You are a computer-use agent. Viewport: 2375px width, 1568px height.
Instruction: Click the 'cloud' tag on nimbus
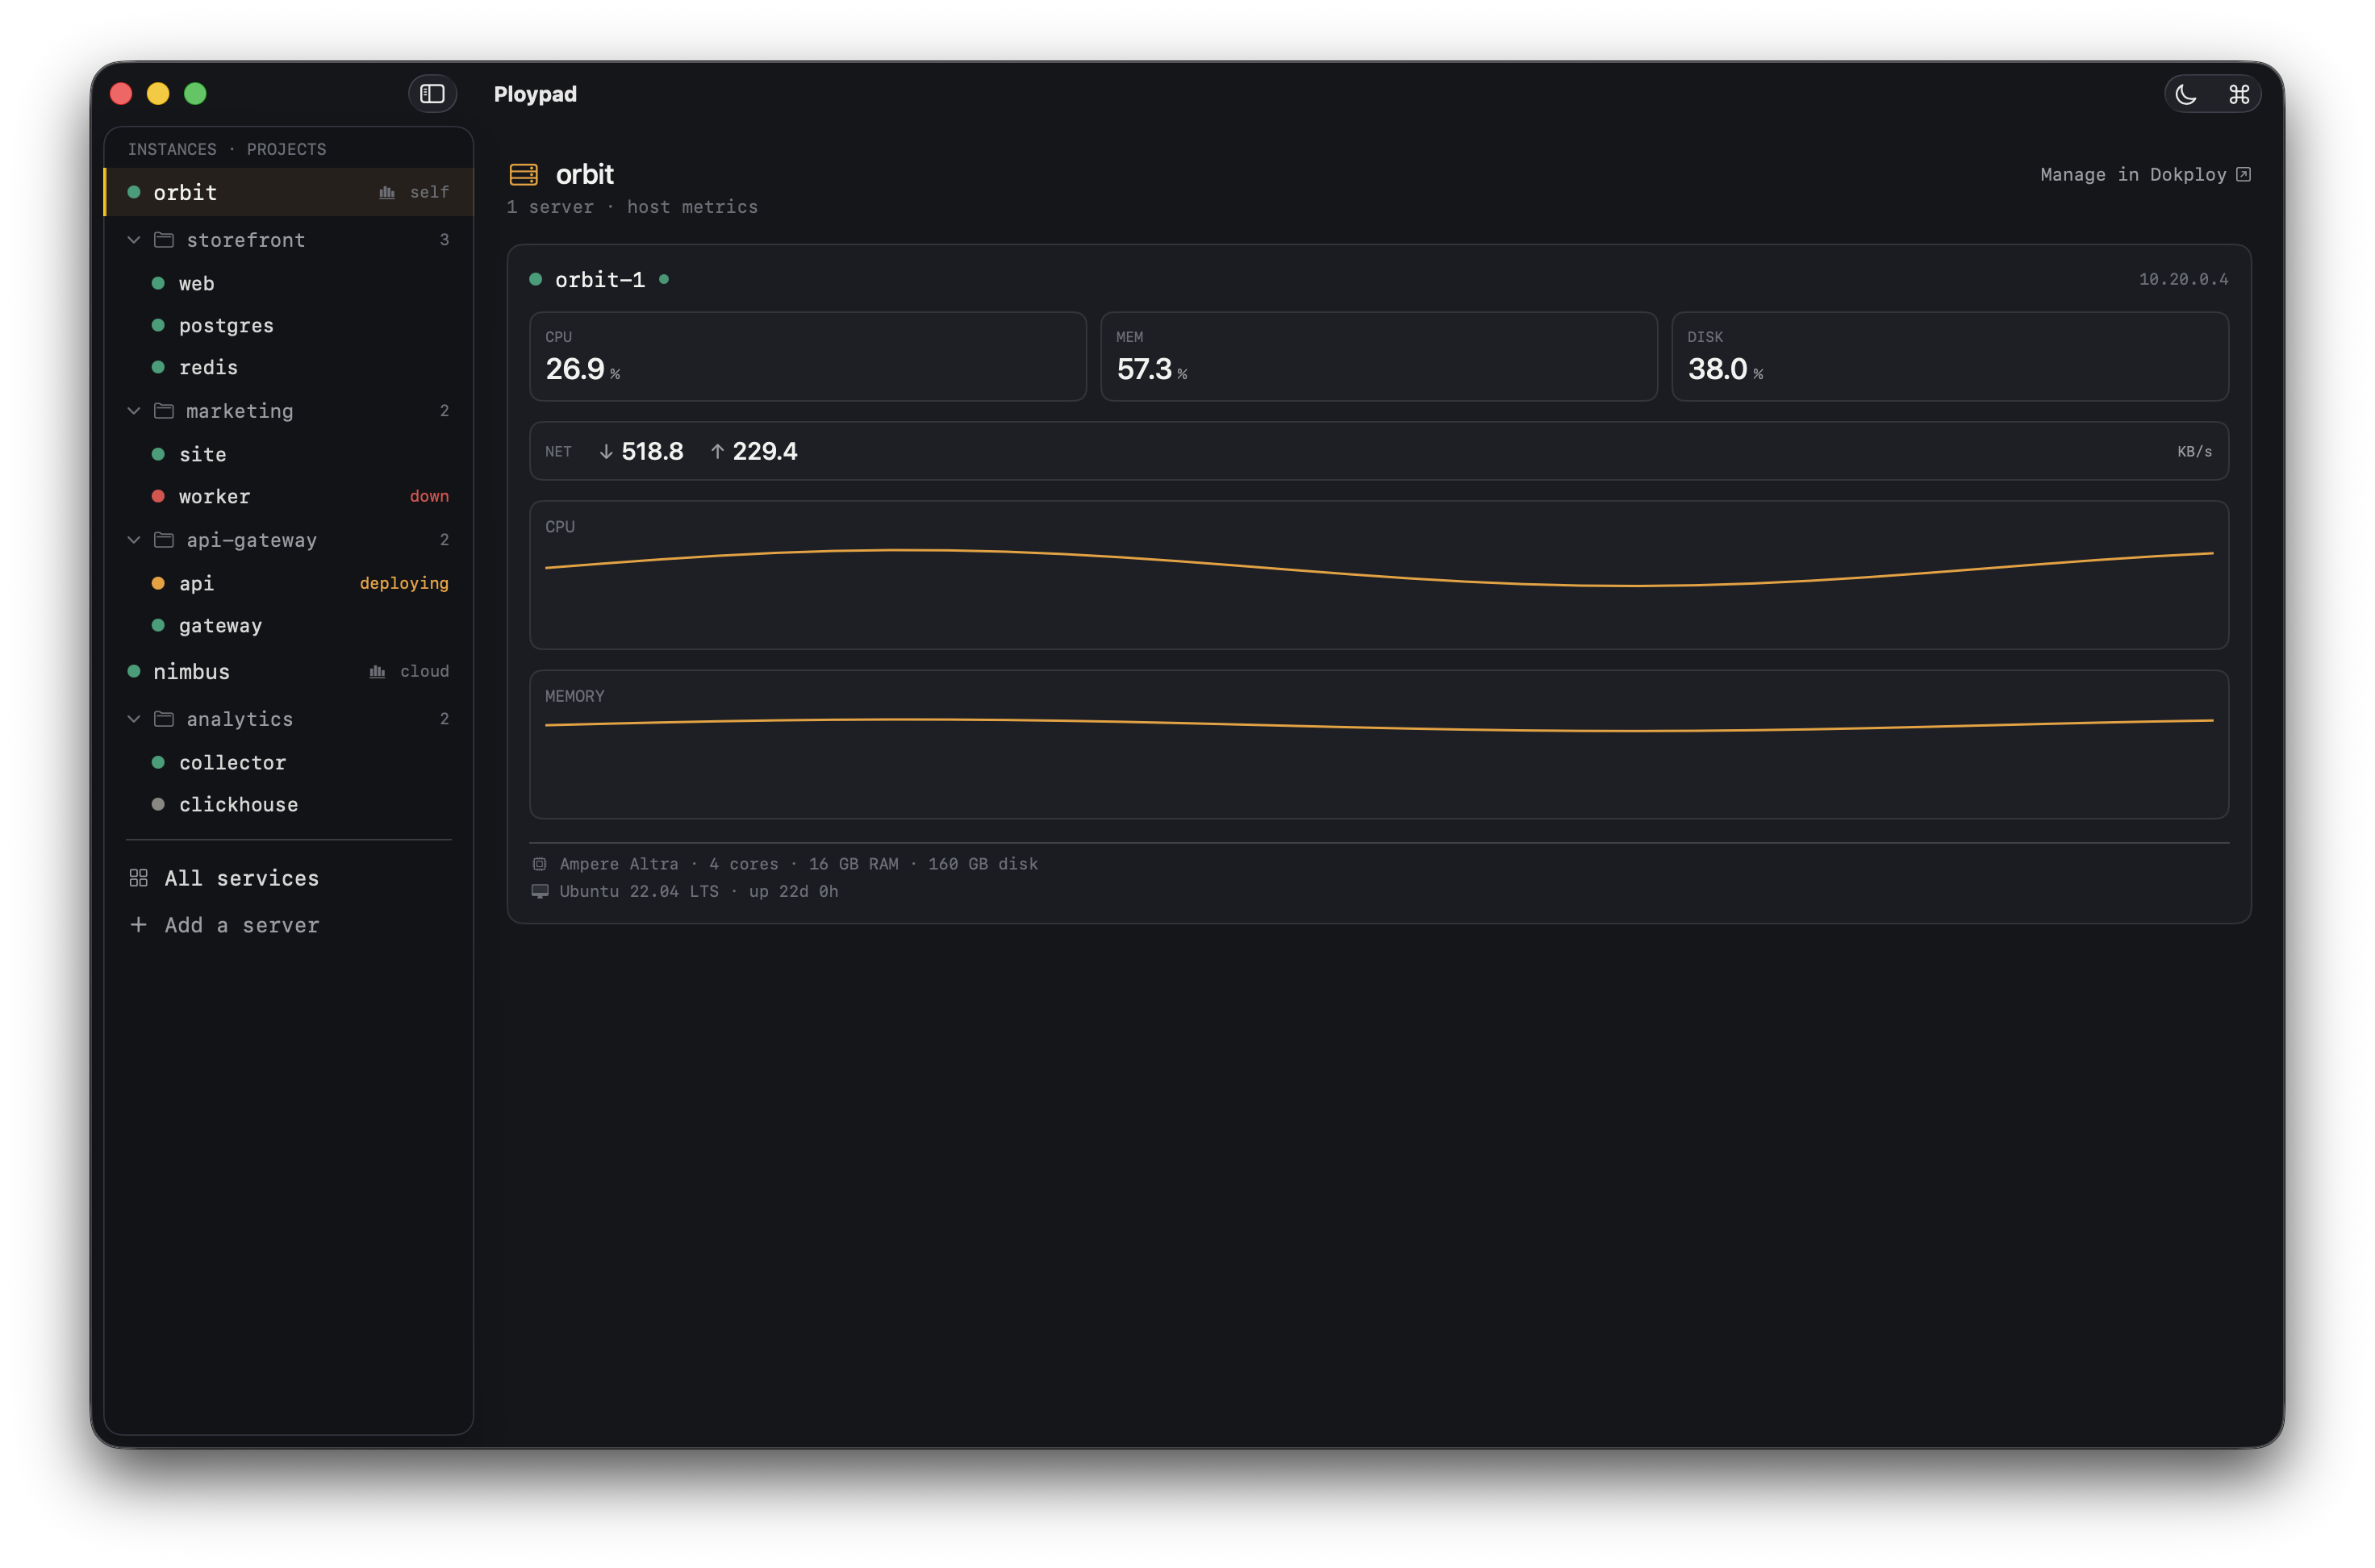[x=424, y=671]
